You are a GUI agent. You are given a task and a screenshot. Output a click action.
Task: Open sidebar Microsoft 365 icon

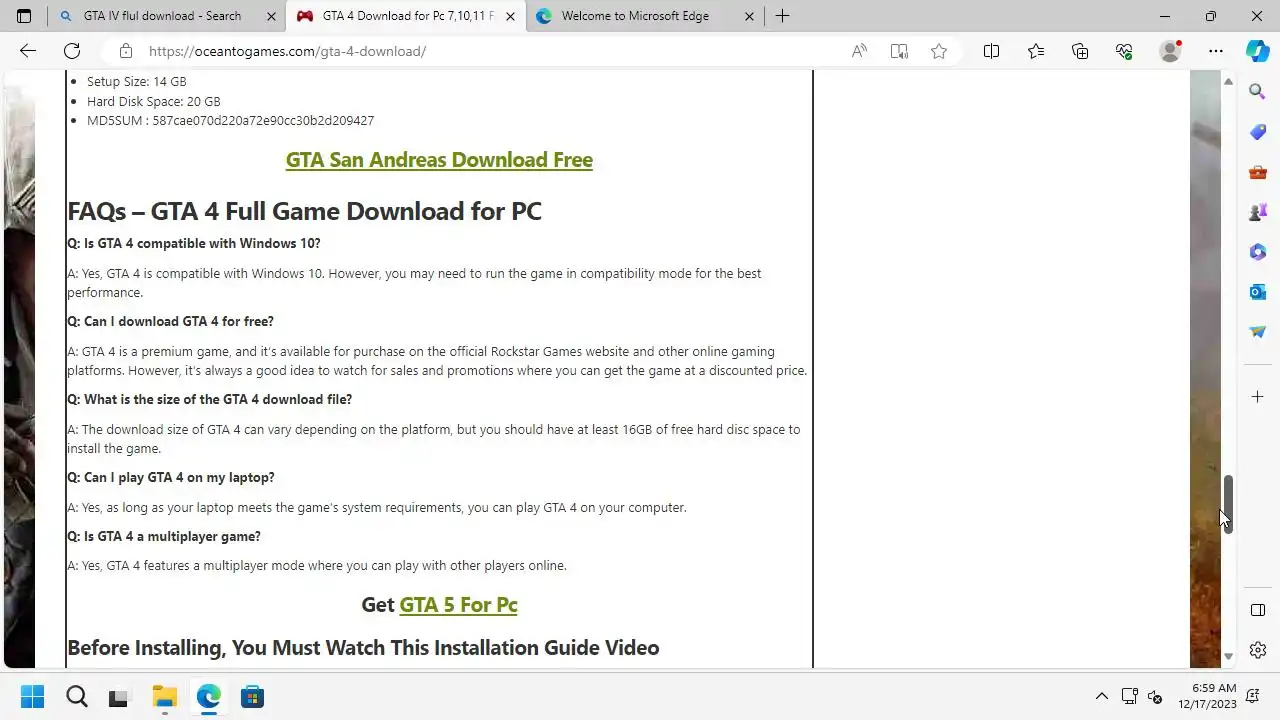click(x=1258, y=252)
